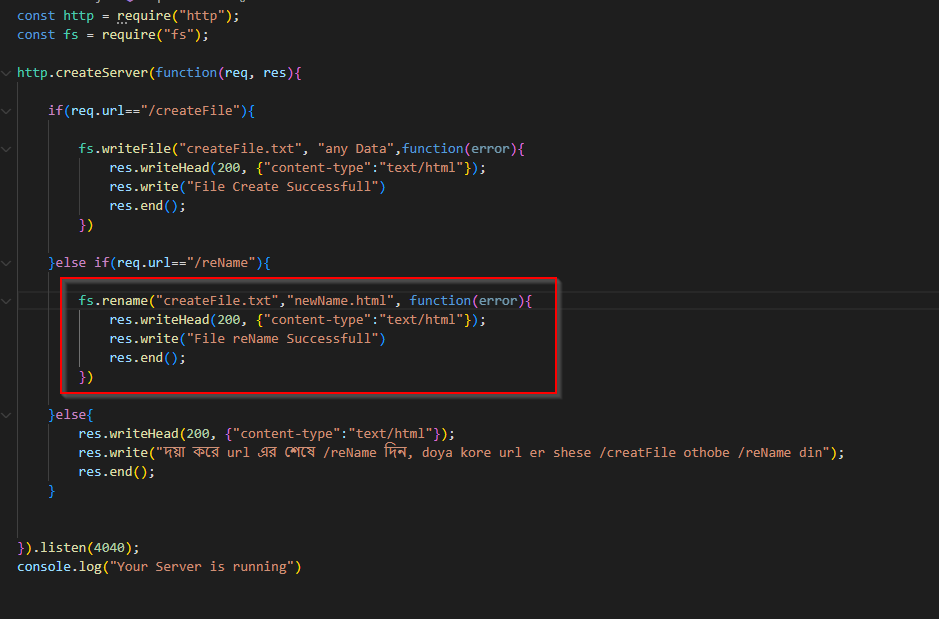Click the const http variable name

pos(78,16)
